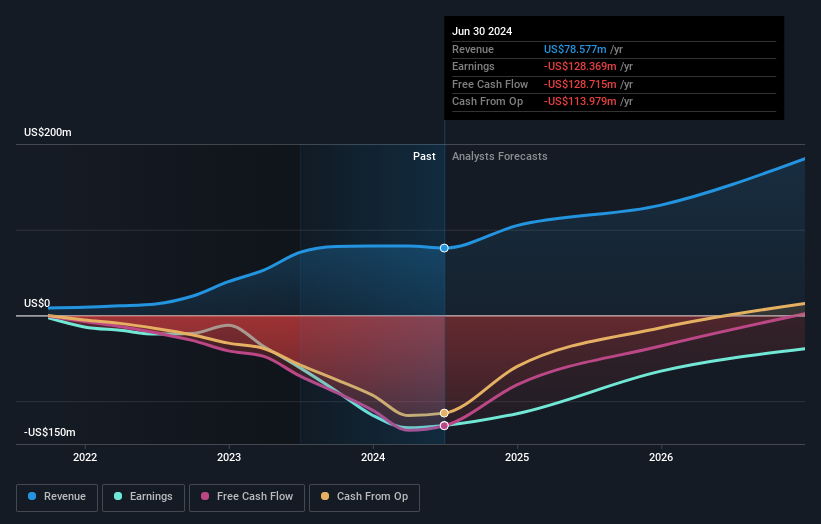Click the -US$150m y-axis label
The image size is (821, 524).
50,432
